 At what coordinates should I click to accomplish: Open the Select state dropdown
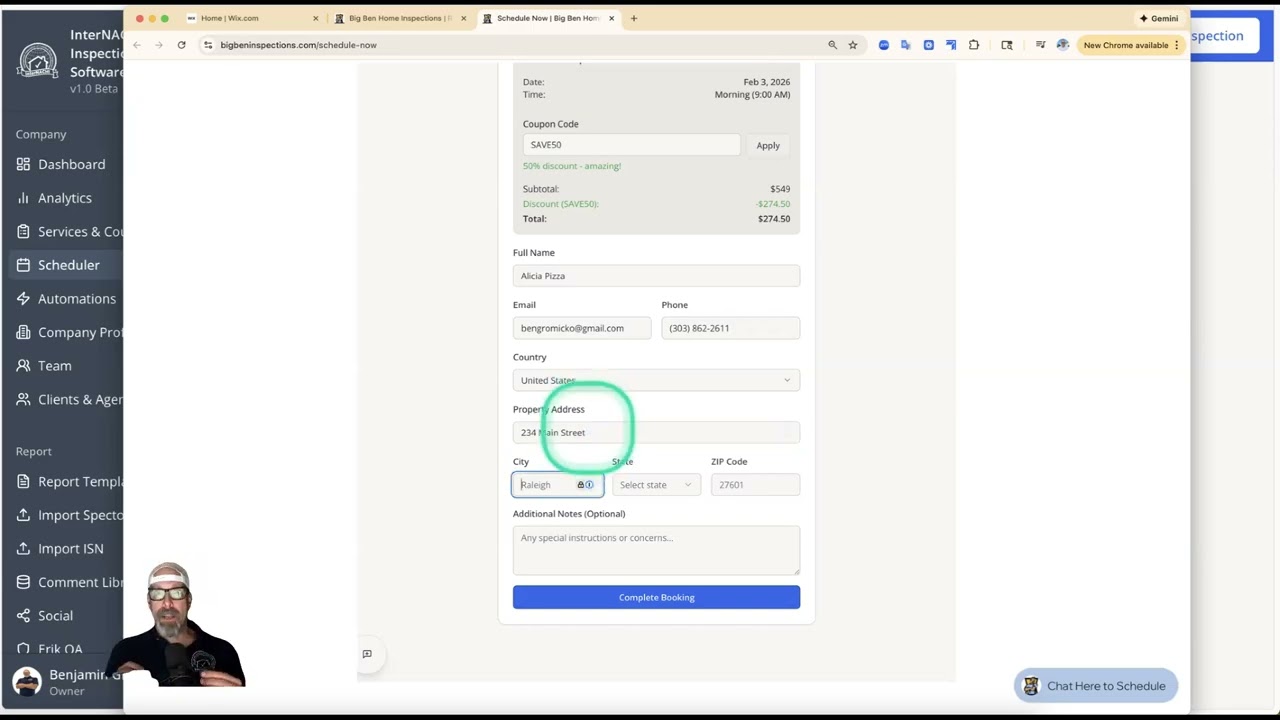pos(655,485)
